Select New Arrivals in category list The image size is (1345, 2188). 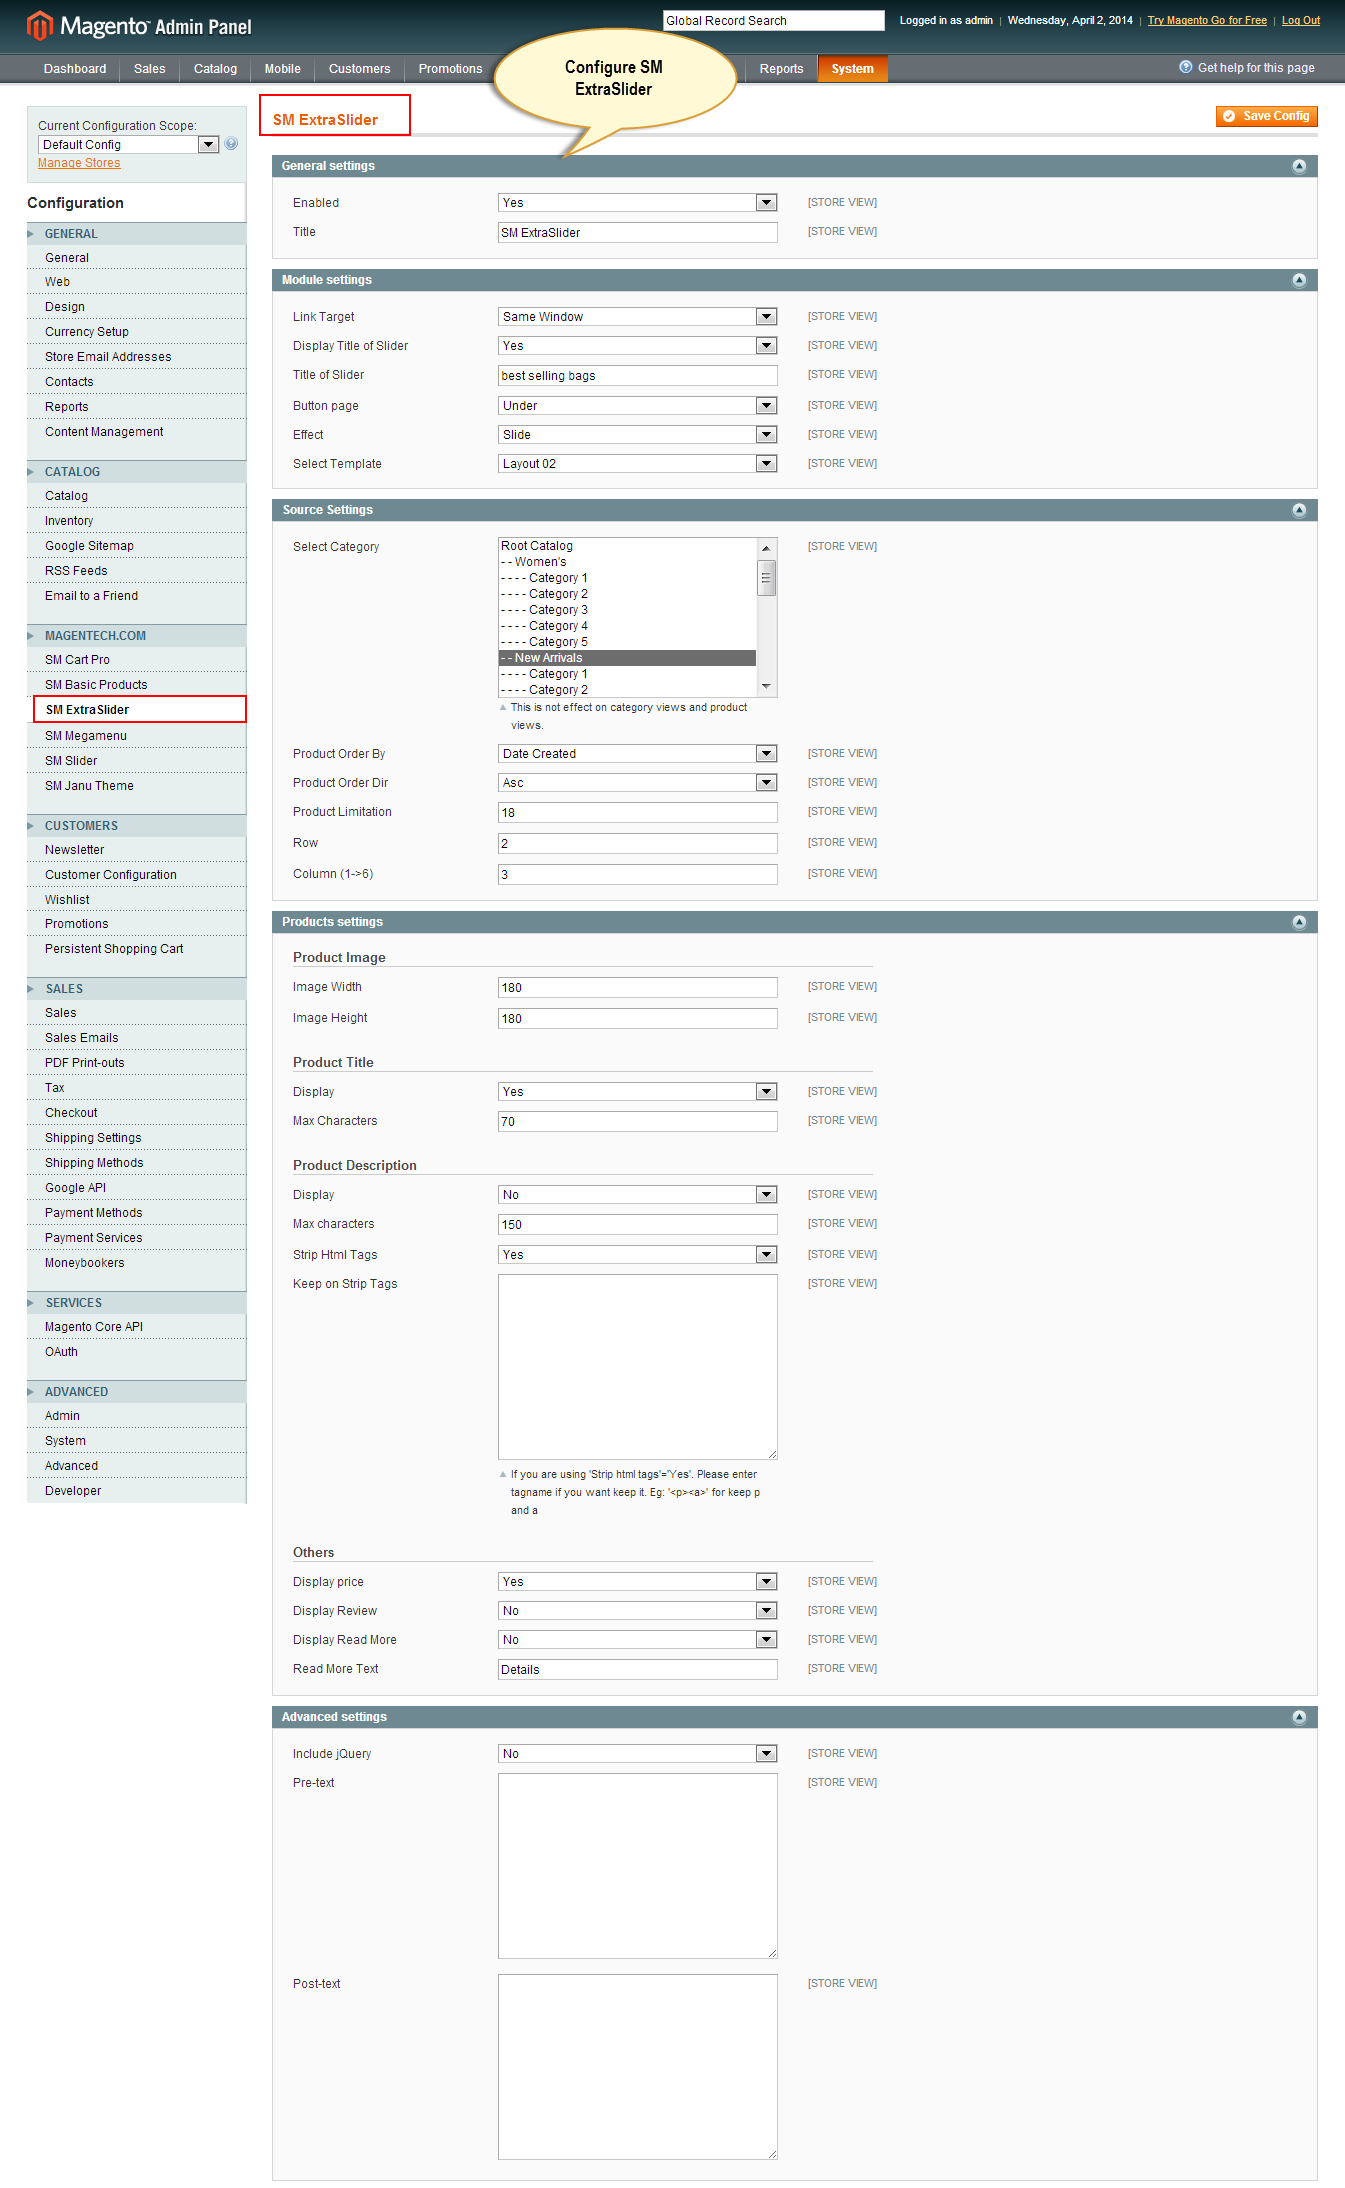tap(627, 658)
